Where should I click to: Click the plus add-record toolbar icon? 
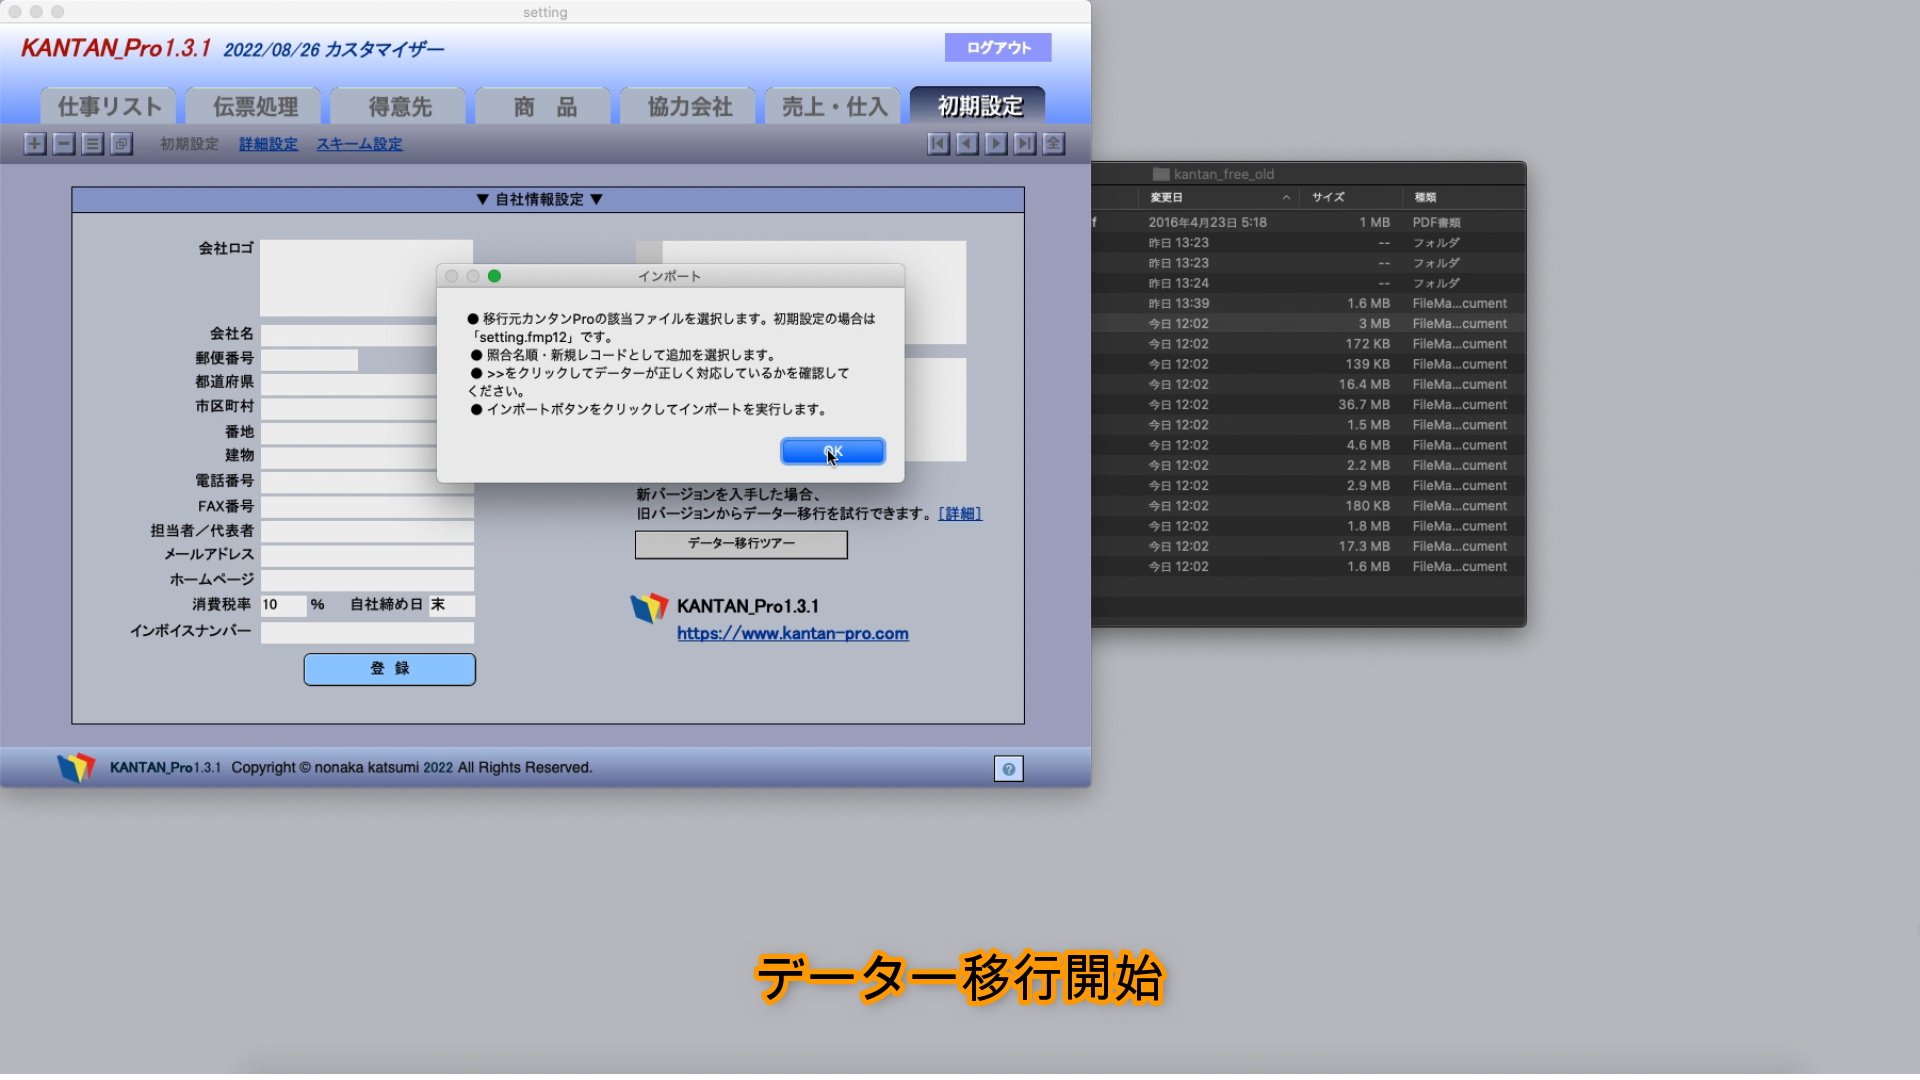pyautogui.click(x=35, y=144)
